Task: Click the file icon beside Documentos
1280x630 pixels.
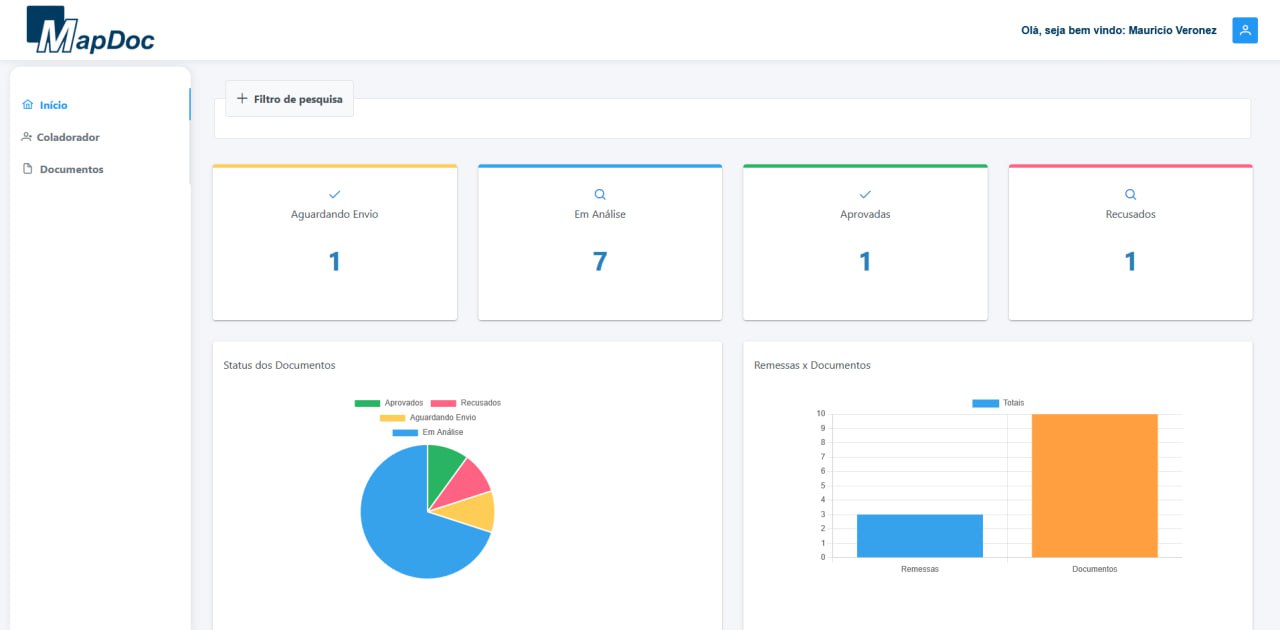Action: [28, 169]
